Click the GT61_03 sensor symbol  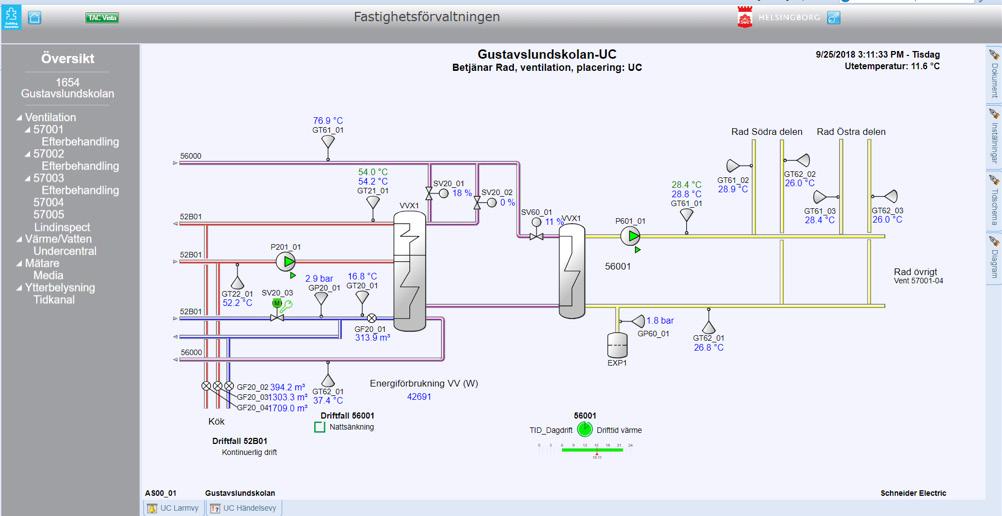point(824,196)
